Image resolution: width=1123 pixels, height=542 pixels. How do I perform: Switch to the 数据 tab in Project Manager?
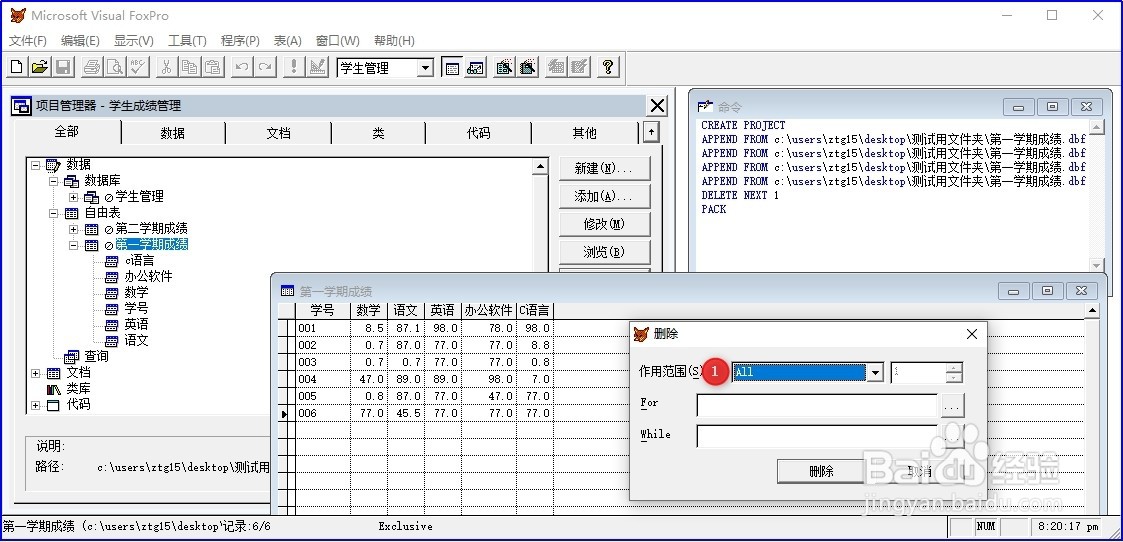point(173,133)
